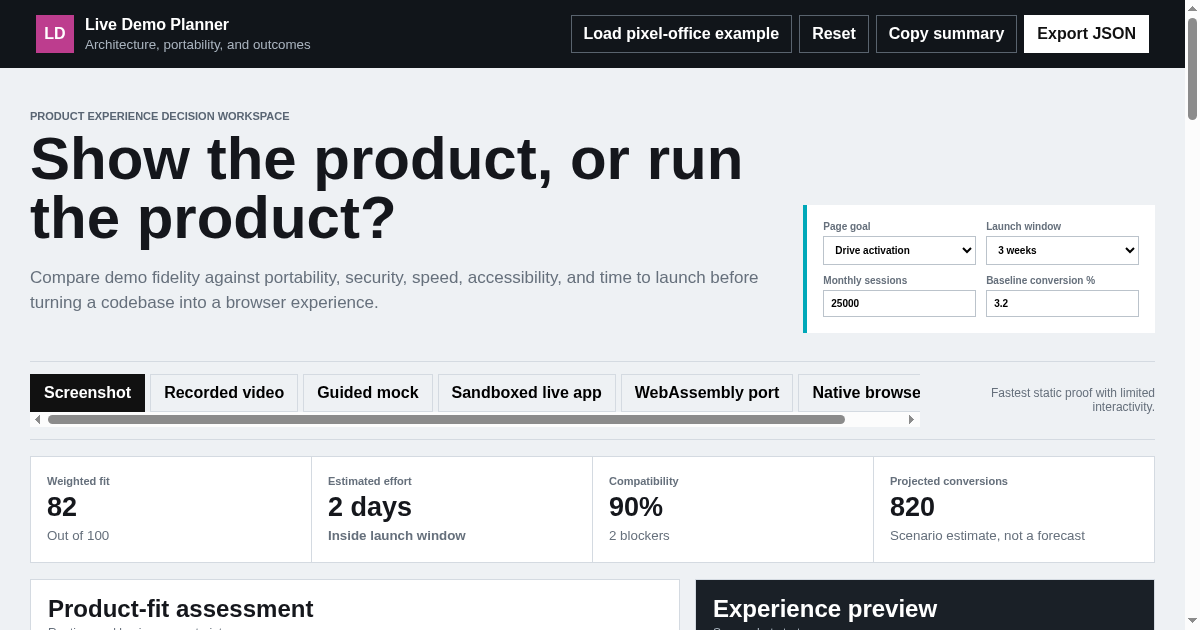Click the Estimated effort value 2 days
This screenshot has width=1200, height=630.
tap(370, 507)
